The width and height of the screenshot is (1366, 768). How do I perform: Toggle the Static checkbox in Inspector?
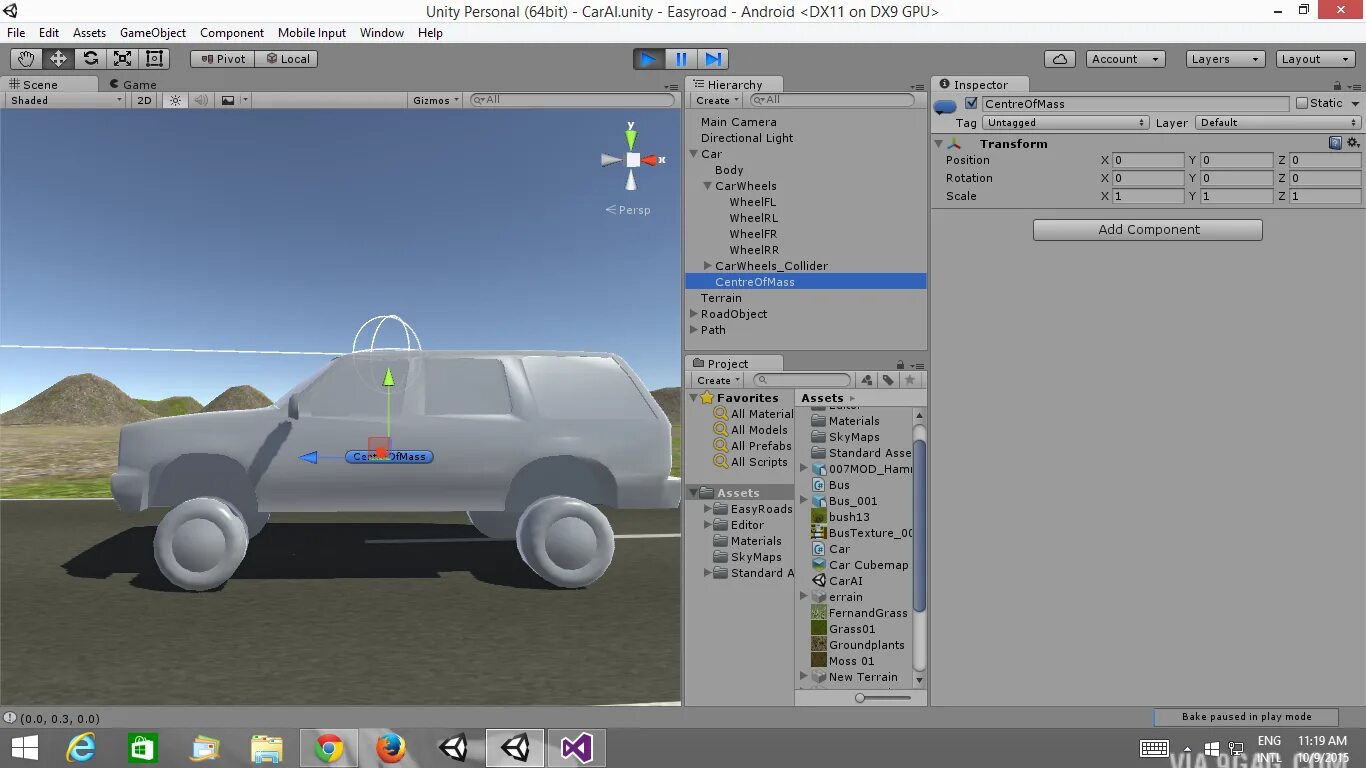tap(1301, 103)
